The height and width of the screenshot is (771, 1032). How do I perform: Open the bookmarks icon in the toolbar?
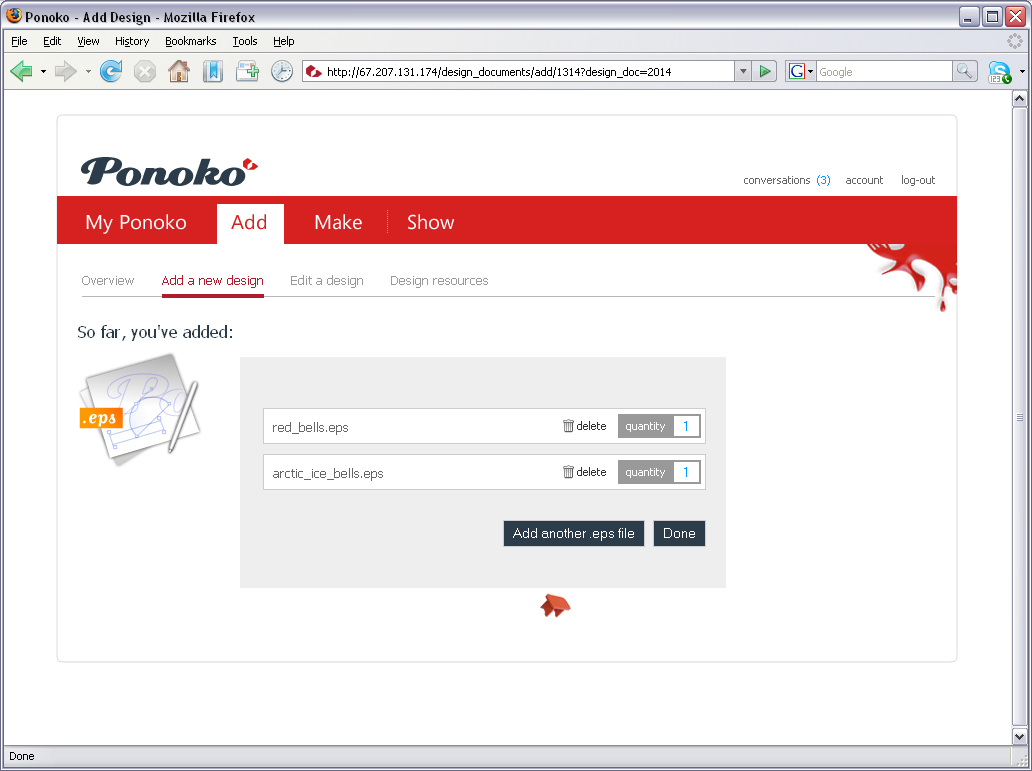click(213, 71)
